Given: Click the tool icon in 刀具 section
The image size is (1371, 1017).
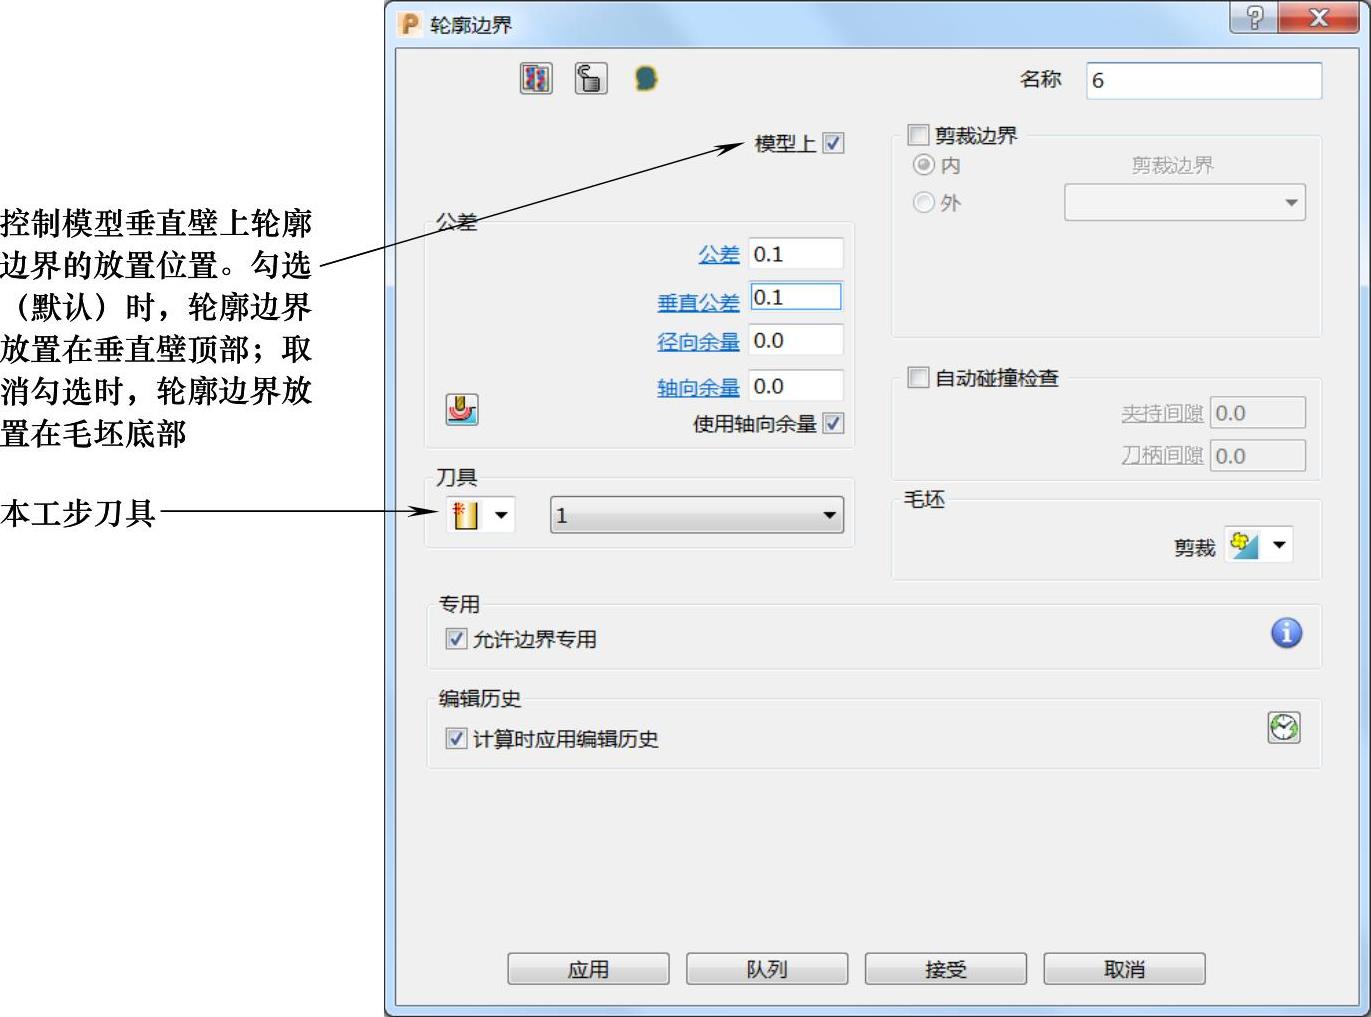Looking at the screenshot, I should [x=465, y=515].
